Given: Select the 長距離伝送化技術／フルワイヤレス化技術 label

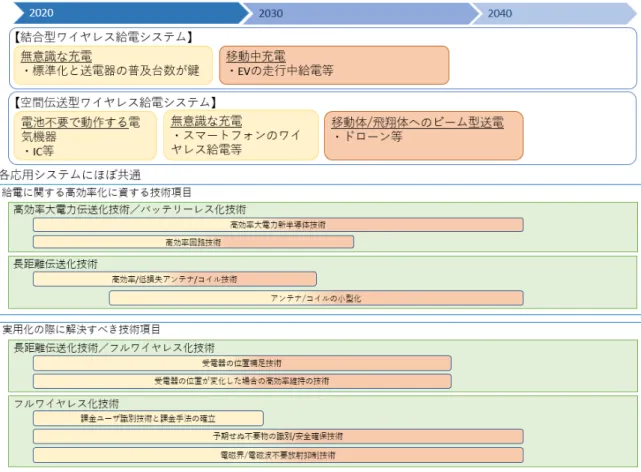Looking at the screenshot, I should [x=114, y=348].
